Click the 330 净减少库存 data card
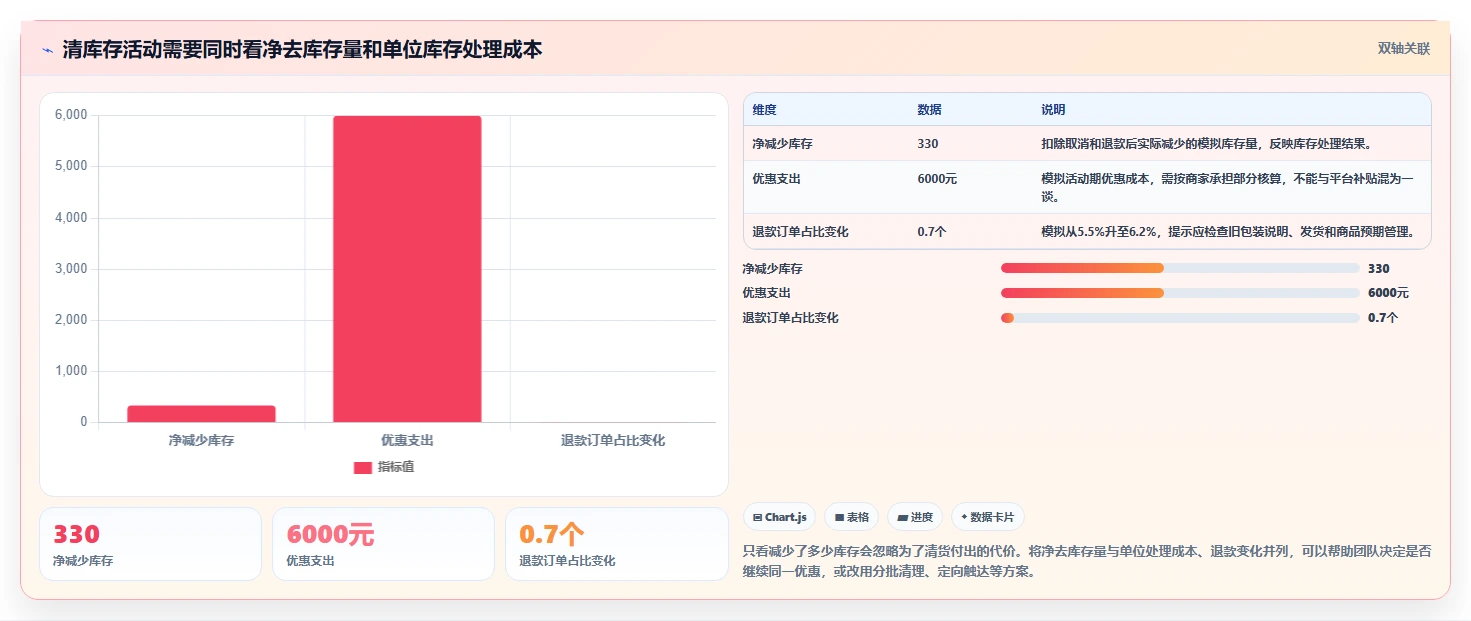The image size is (1471, 621). (x=150, y=544)
